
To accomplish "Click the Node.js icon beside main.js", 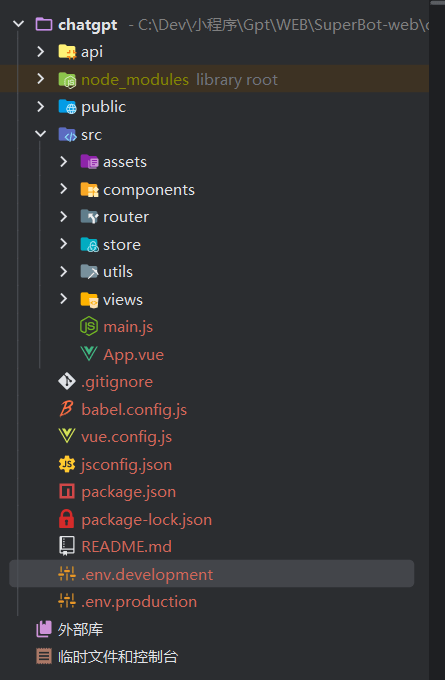I will coord(89,327).
